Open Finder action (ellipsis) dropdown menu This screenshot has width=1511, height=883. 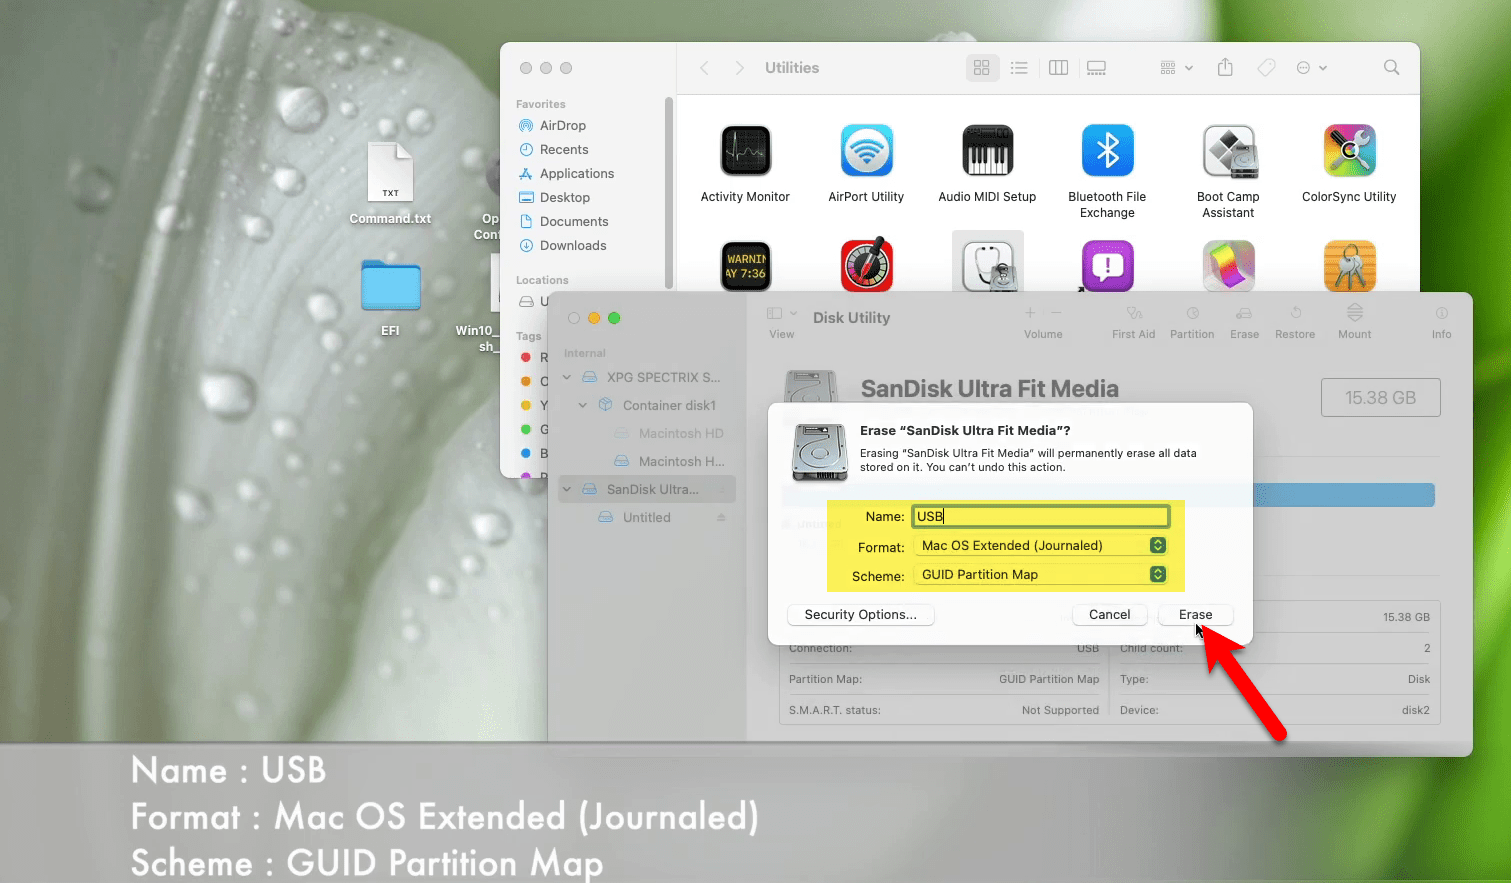click(1311, 68)
